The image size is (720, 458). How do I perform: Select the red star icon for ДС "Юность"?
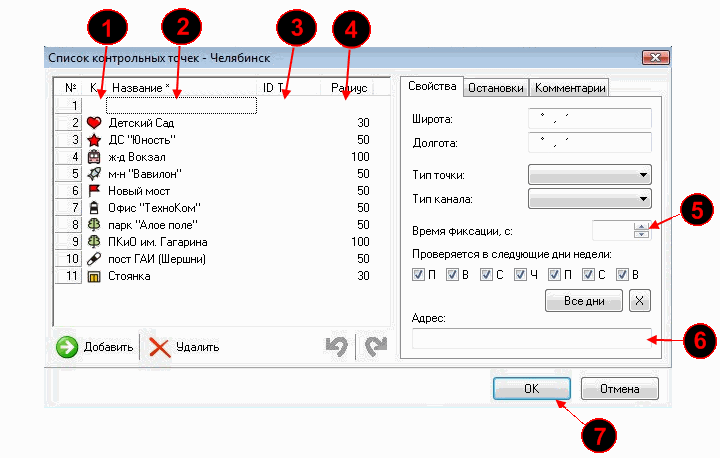95,140
